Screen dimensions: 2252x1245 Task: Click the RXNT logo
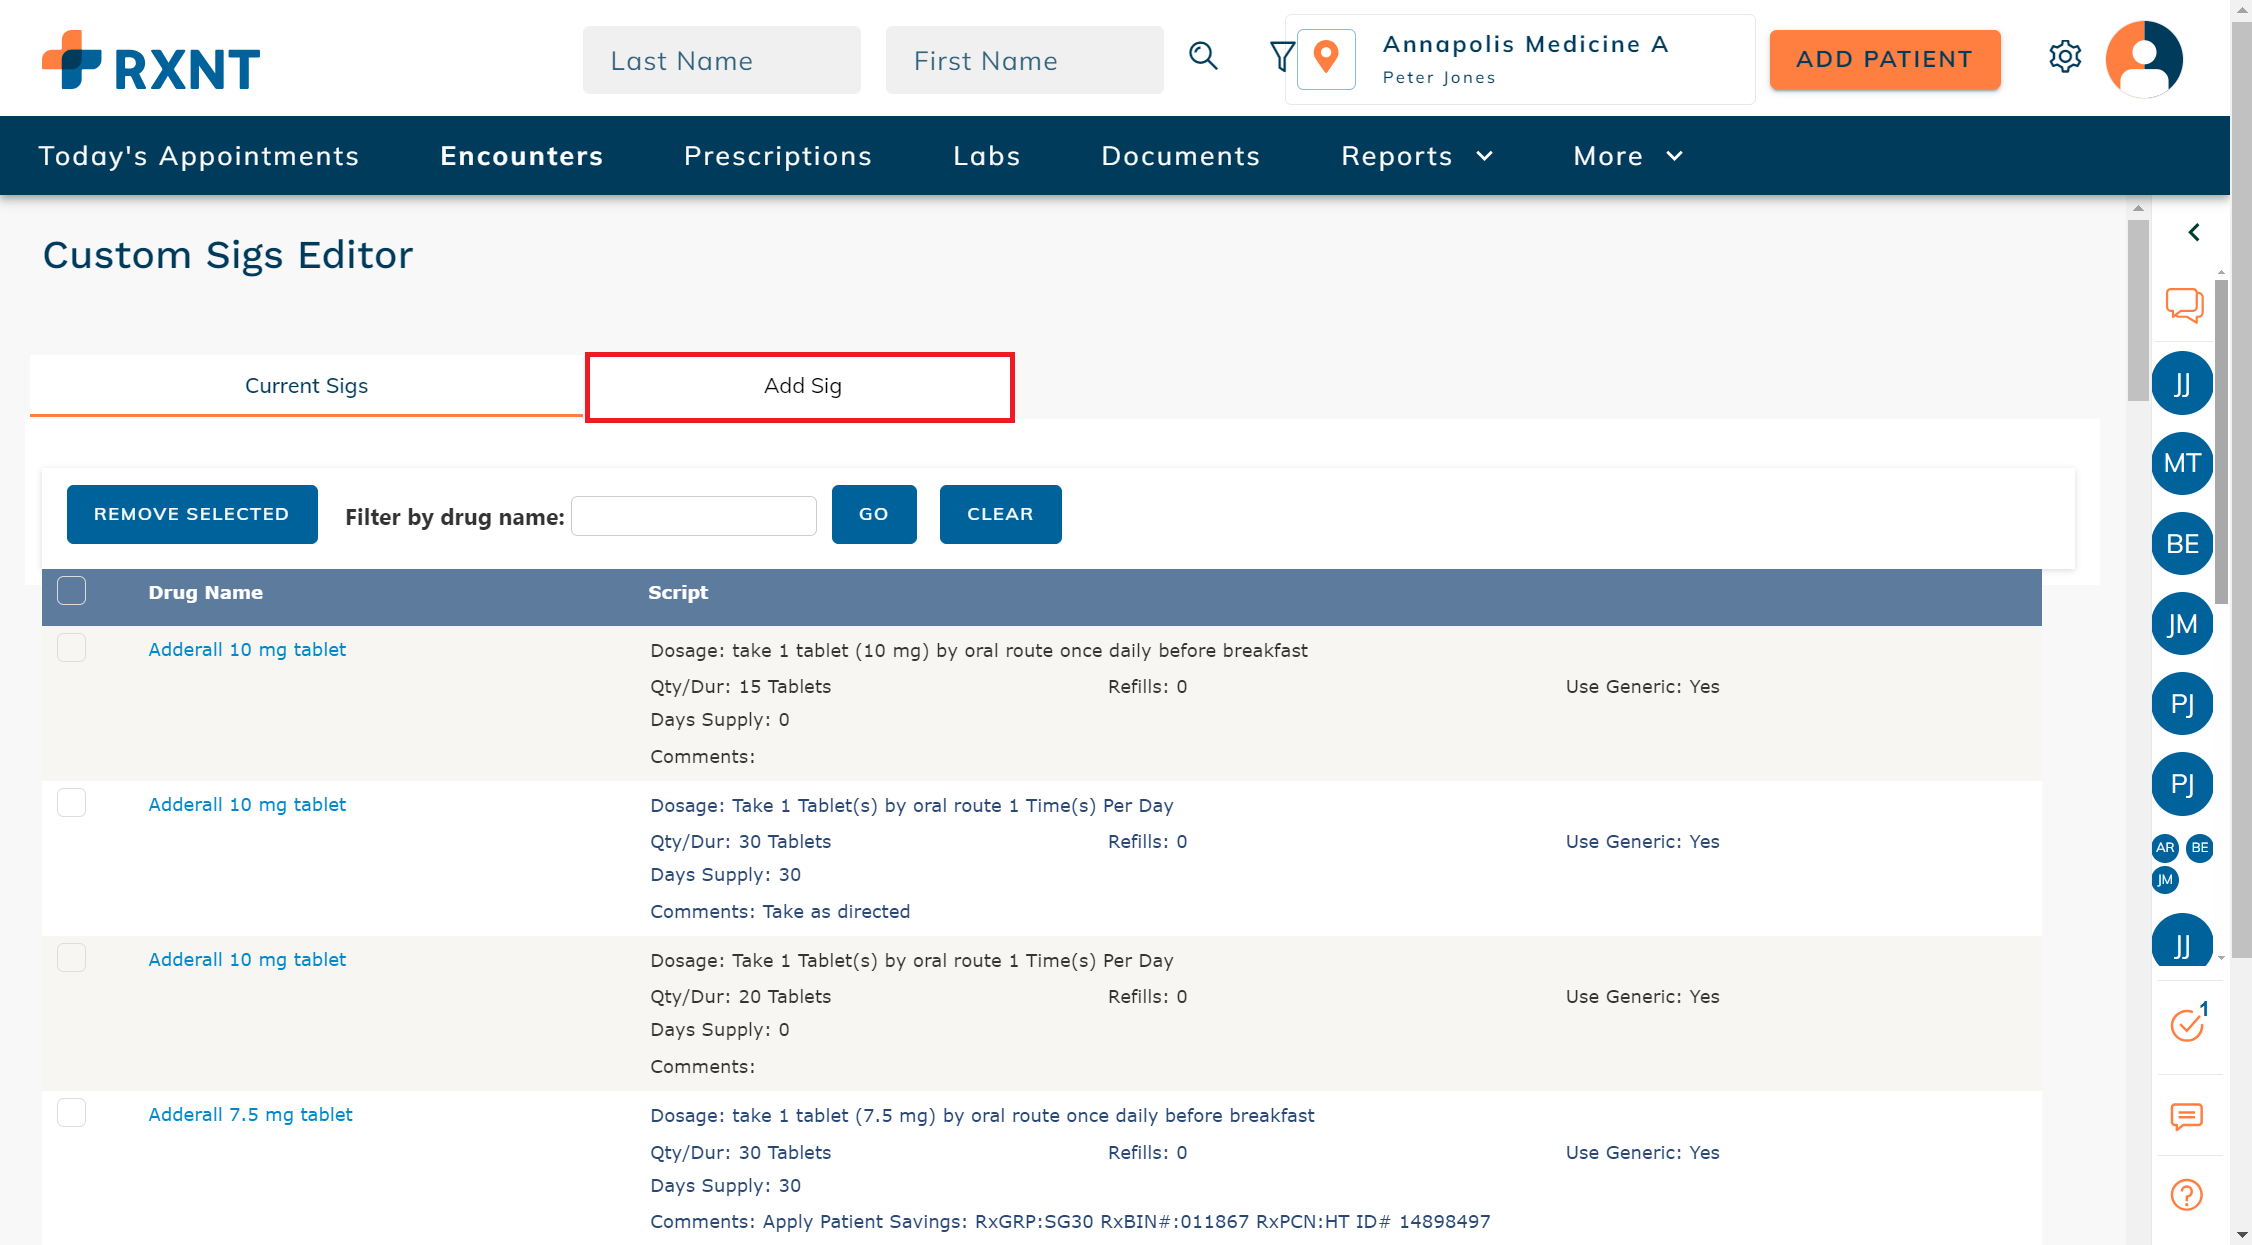coord(151,61)
